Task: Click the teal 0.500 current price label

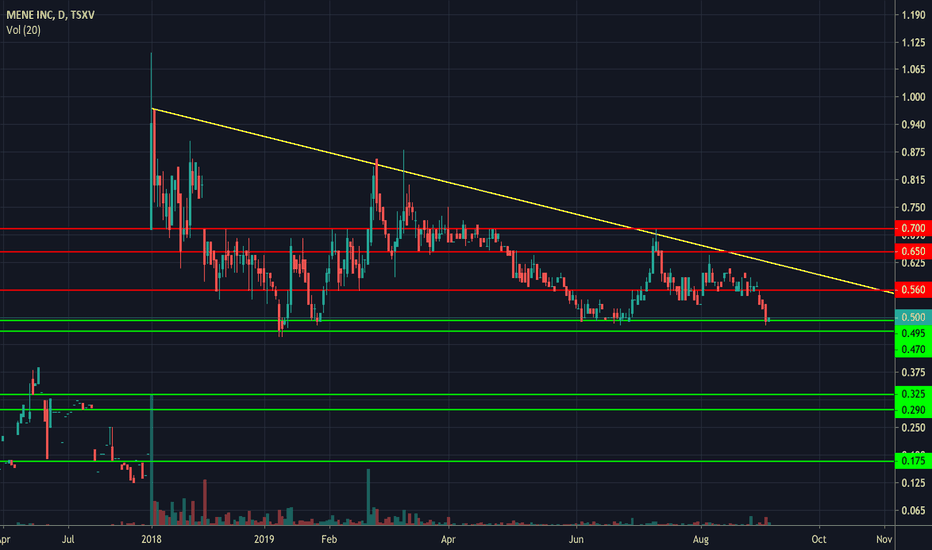Action: click(913, 318)
